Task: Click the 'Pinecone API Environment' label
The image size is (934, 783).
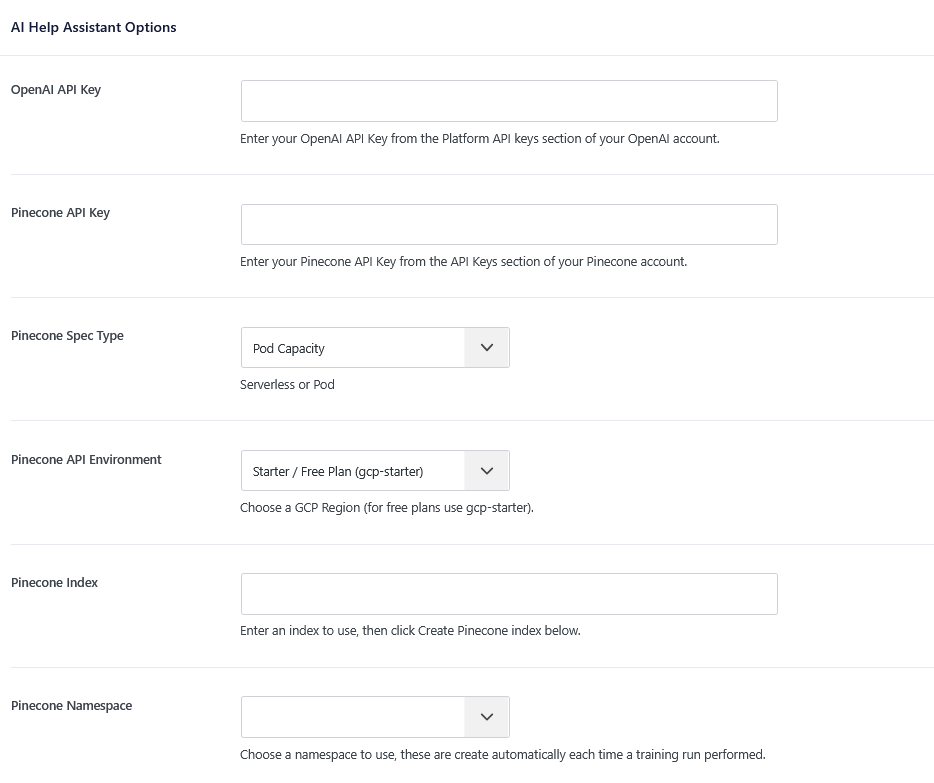Action: point(86,460)
